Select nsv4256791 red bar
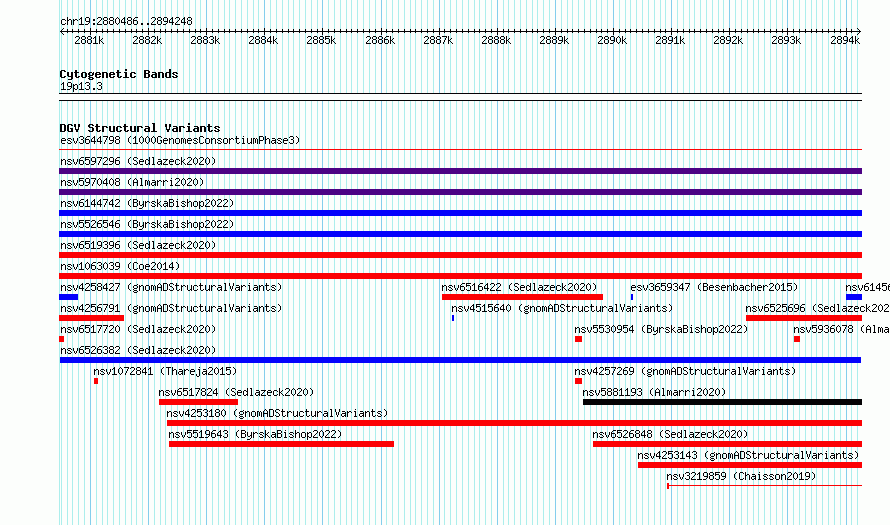Viewport: 890px width, 525px height. click(x=91, y=318)
